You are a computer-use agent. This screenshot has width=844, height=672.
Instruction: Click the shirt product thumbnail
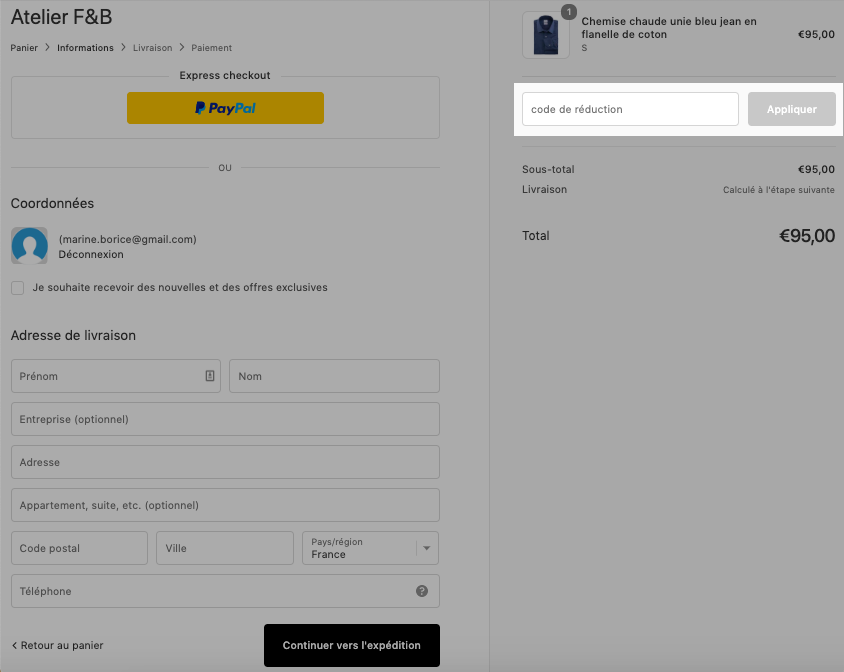[546, 35]
